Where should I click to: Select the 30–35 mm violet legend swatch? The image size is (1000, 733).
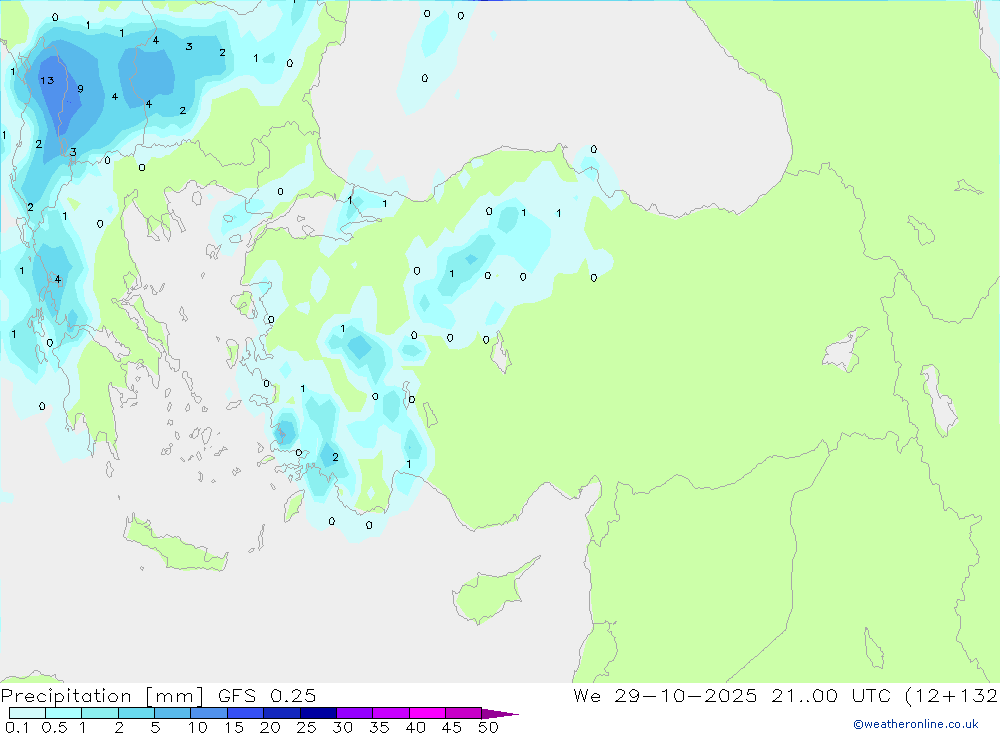(x=354, y=713)
